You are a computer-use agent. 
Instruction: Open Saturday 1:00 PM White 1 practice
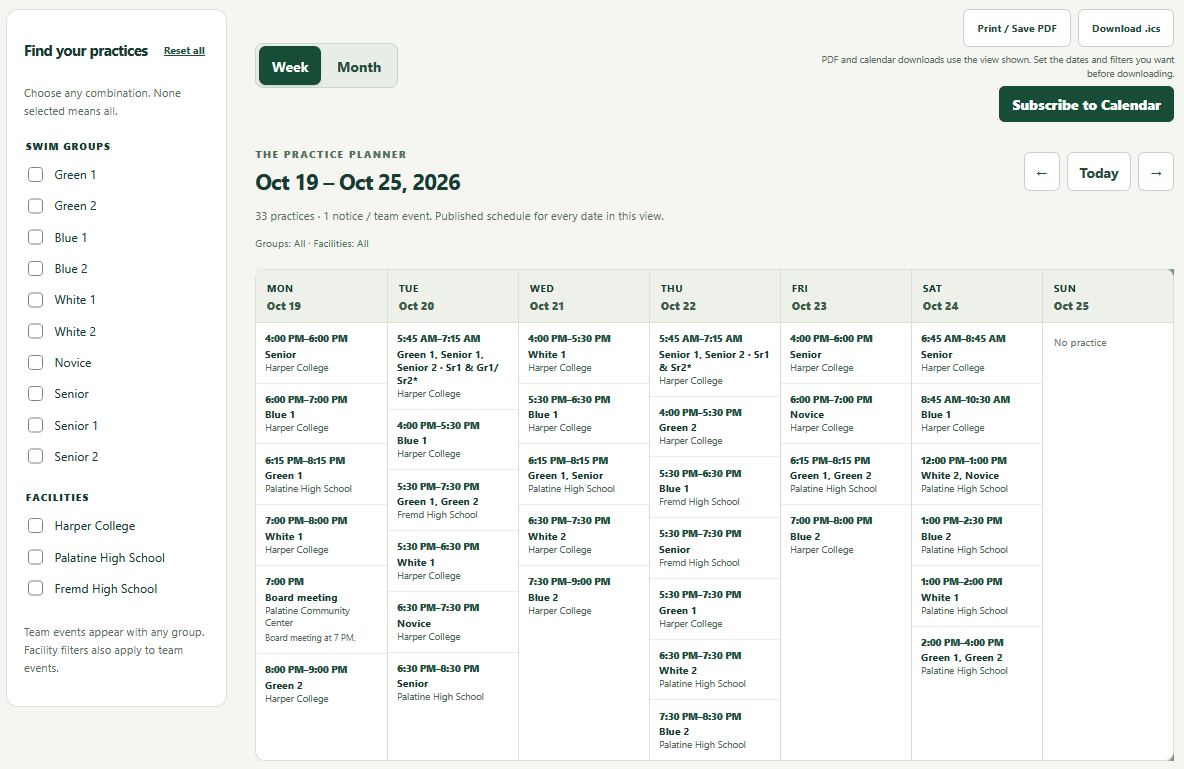point(977,596)
